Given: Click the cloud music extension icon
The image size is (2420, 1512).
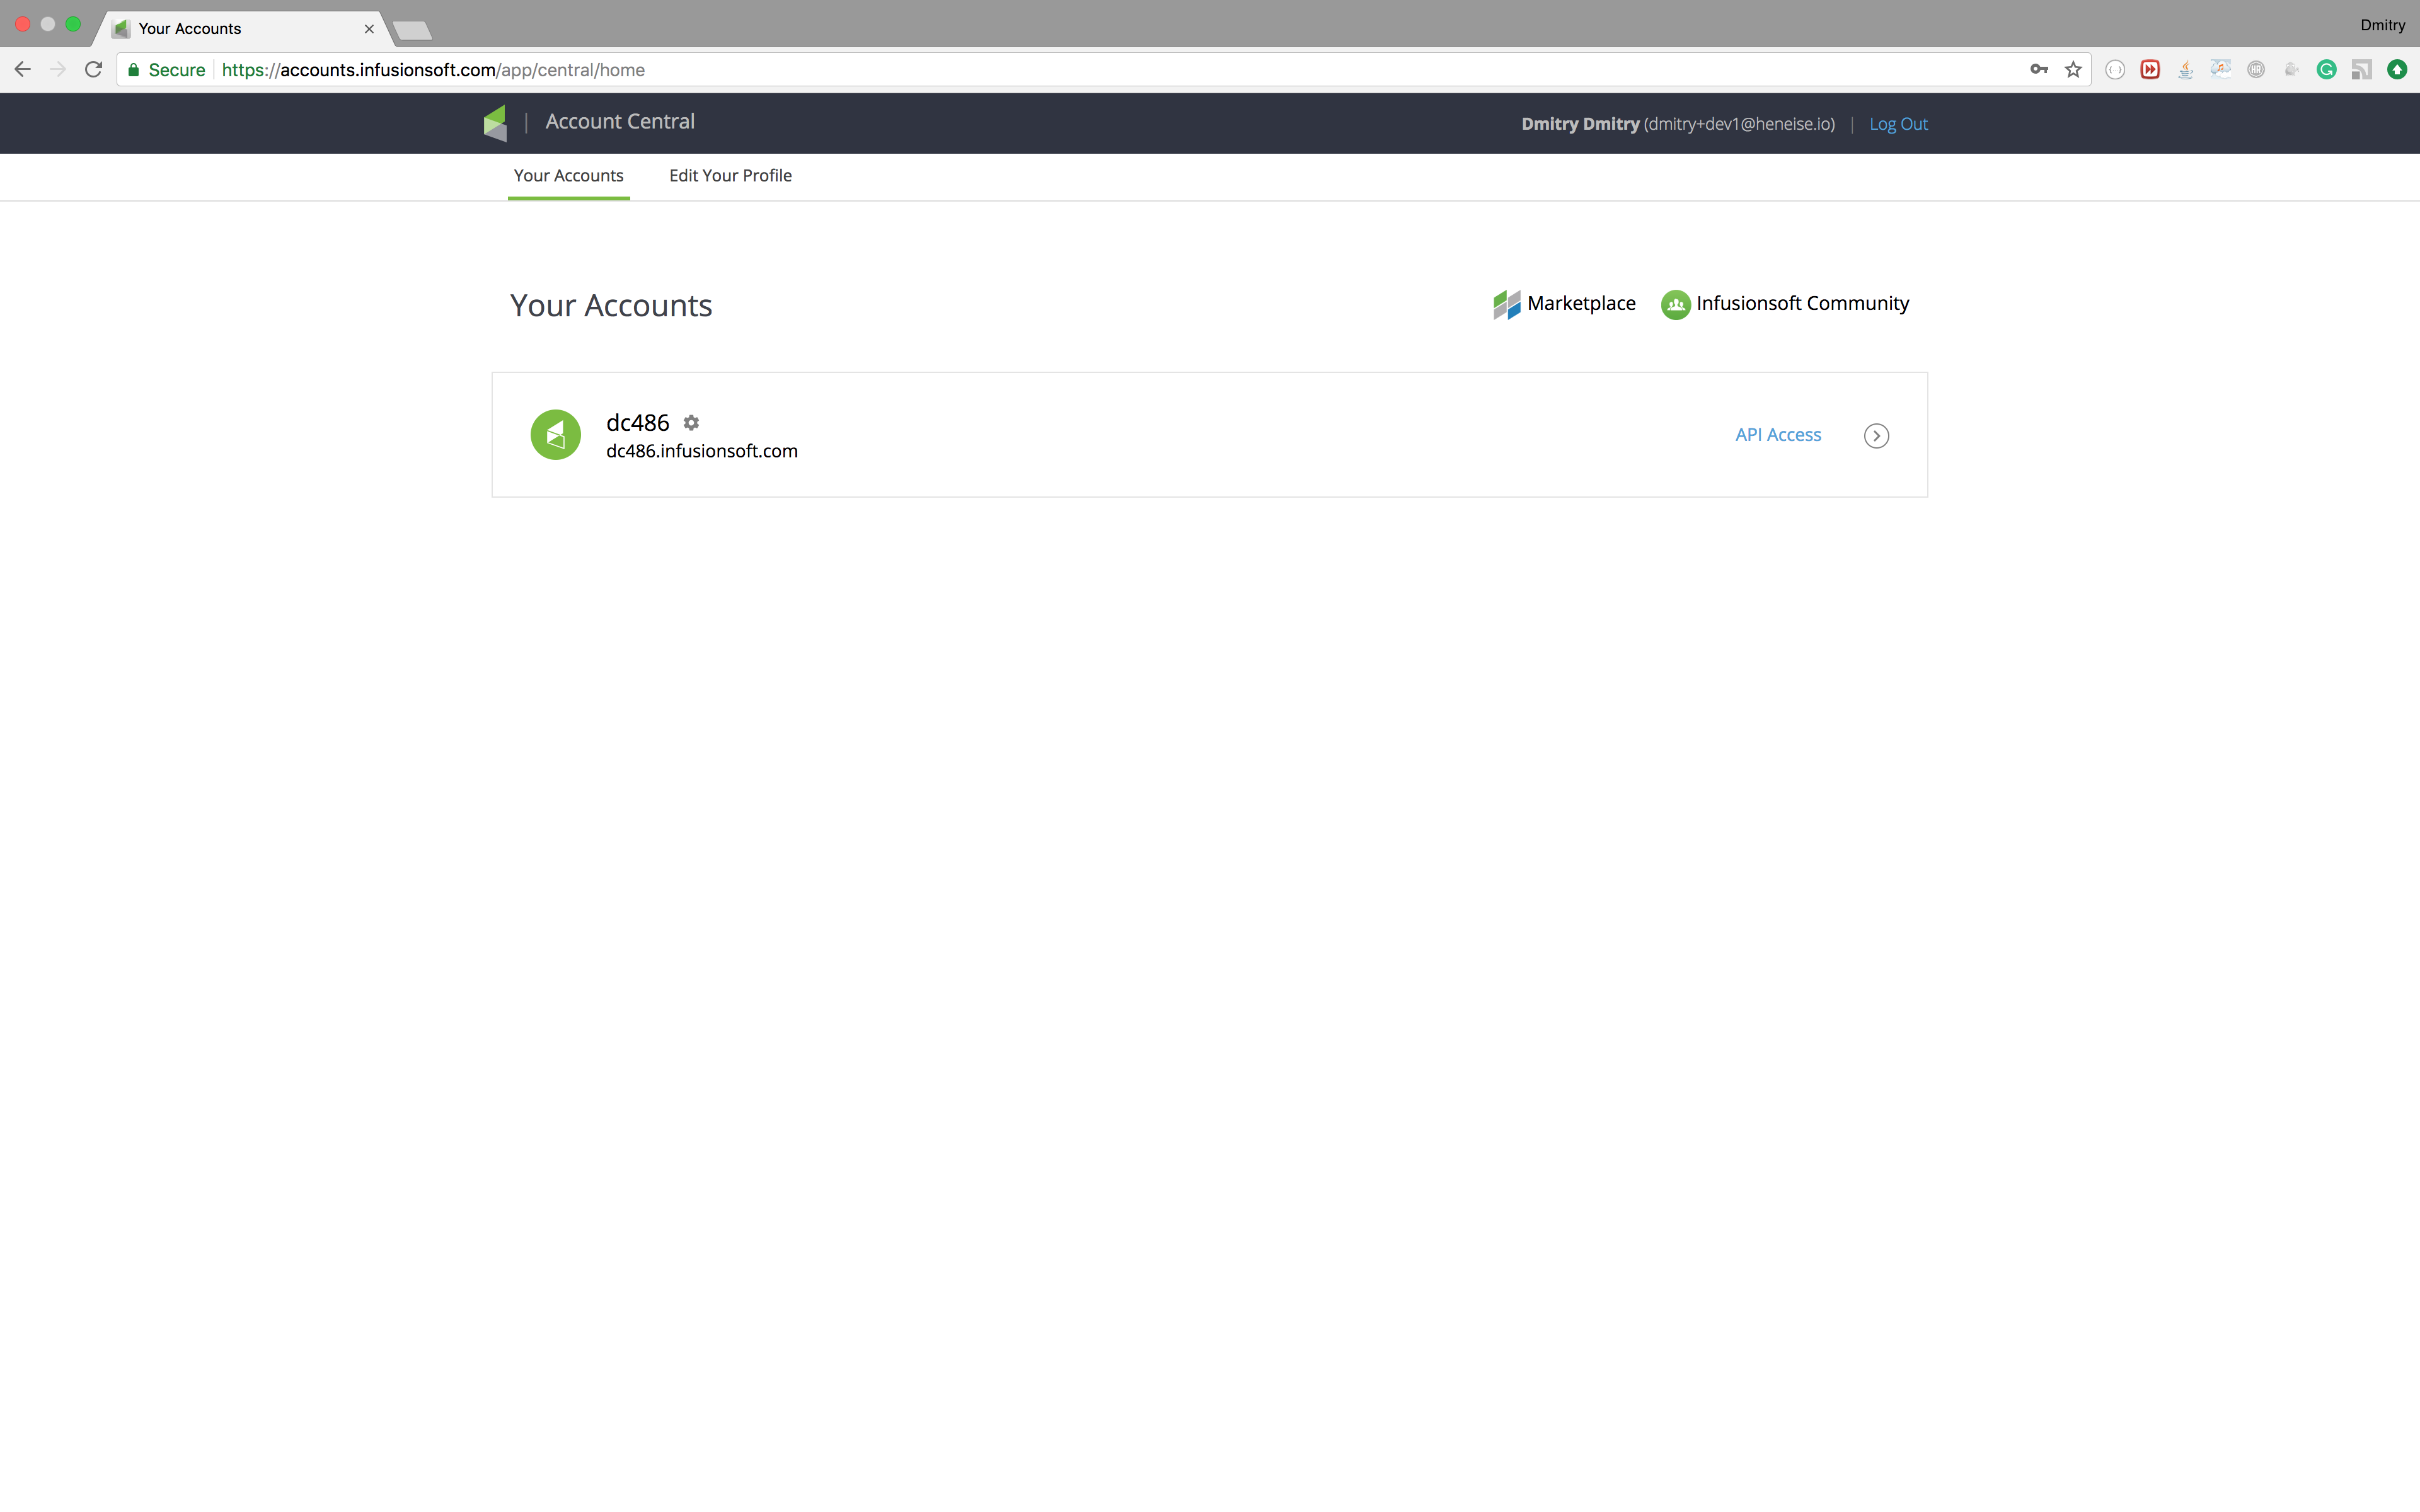Looking at the screenshot, I should pos(2220,69).
